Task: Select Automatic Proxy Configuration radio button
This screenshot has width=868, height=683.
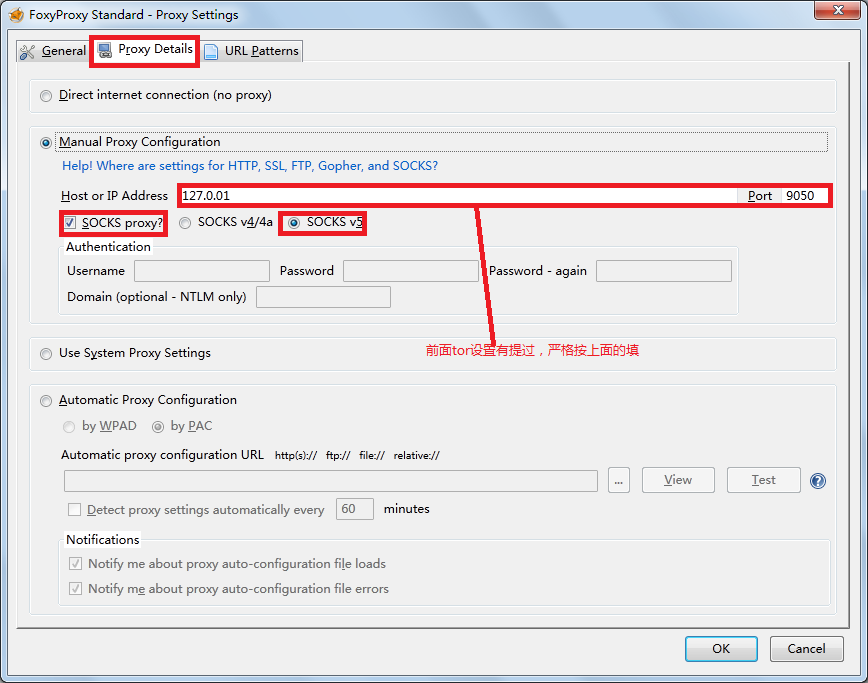Action: [x=46, y=401]
